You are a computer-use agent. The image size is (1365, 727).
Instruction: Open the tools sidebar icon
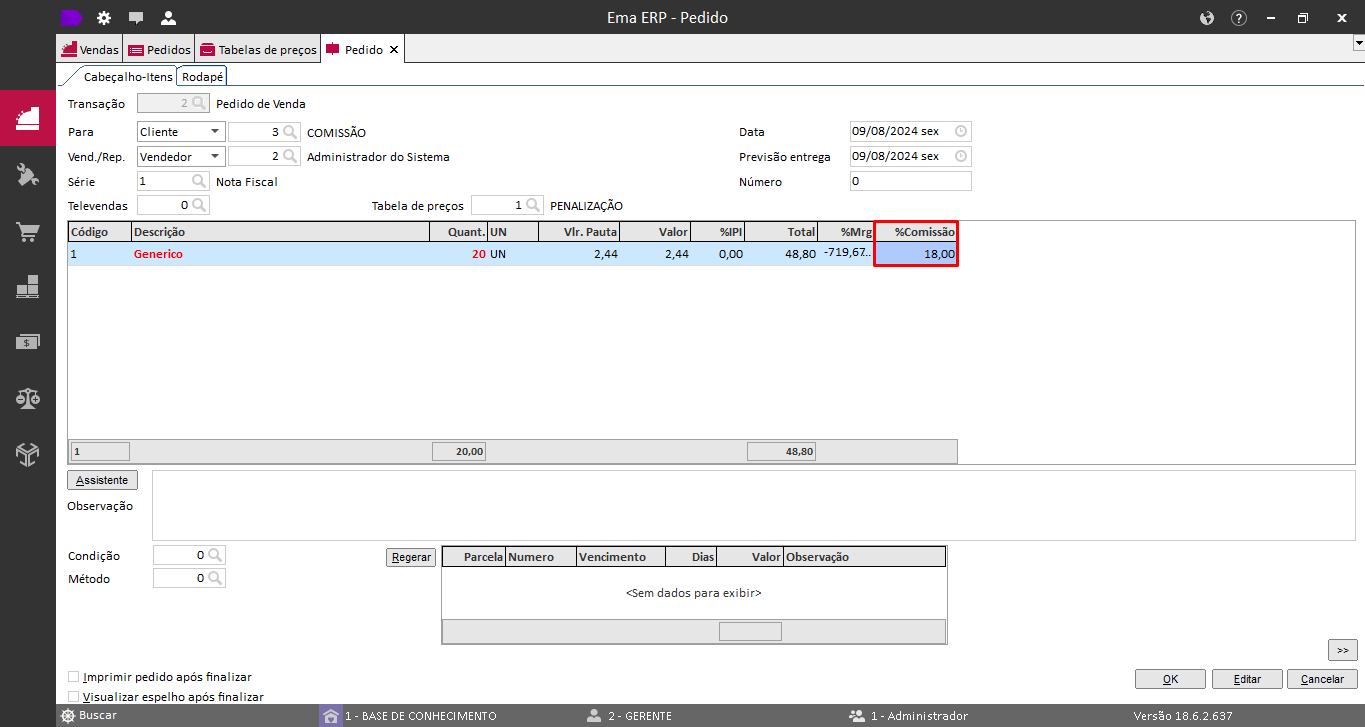(x=28, y=175)
